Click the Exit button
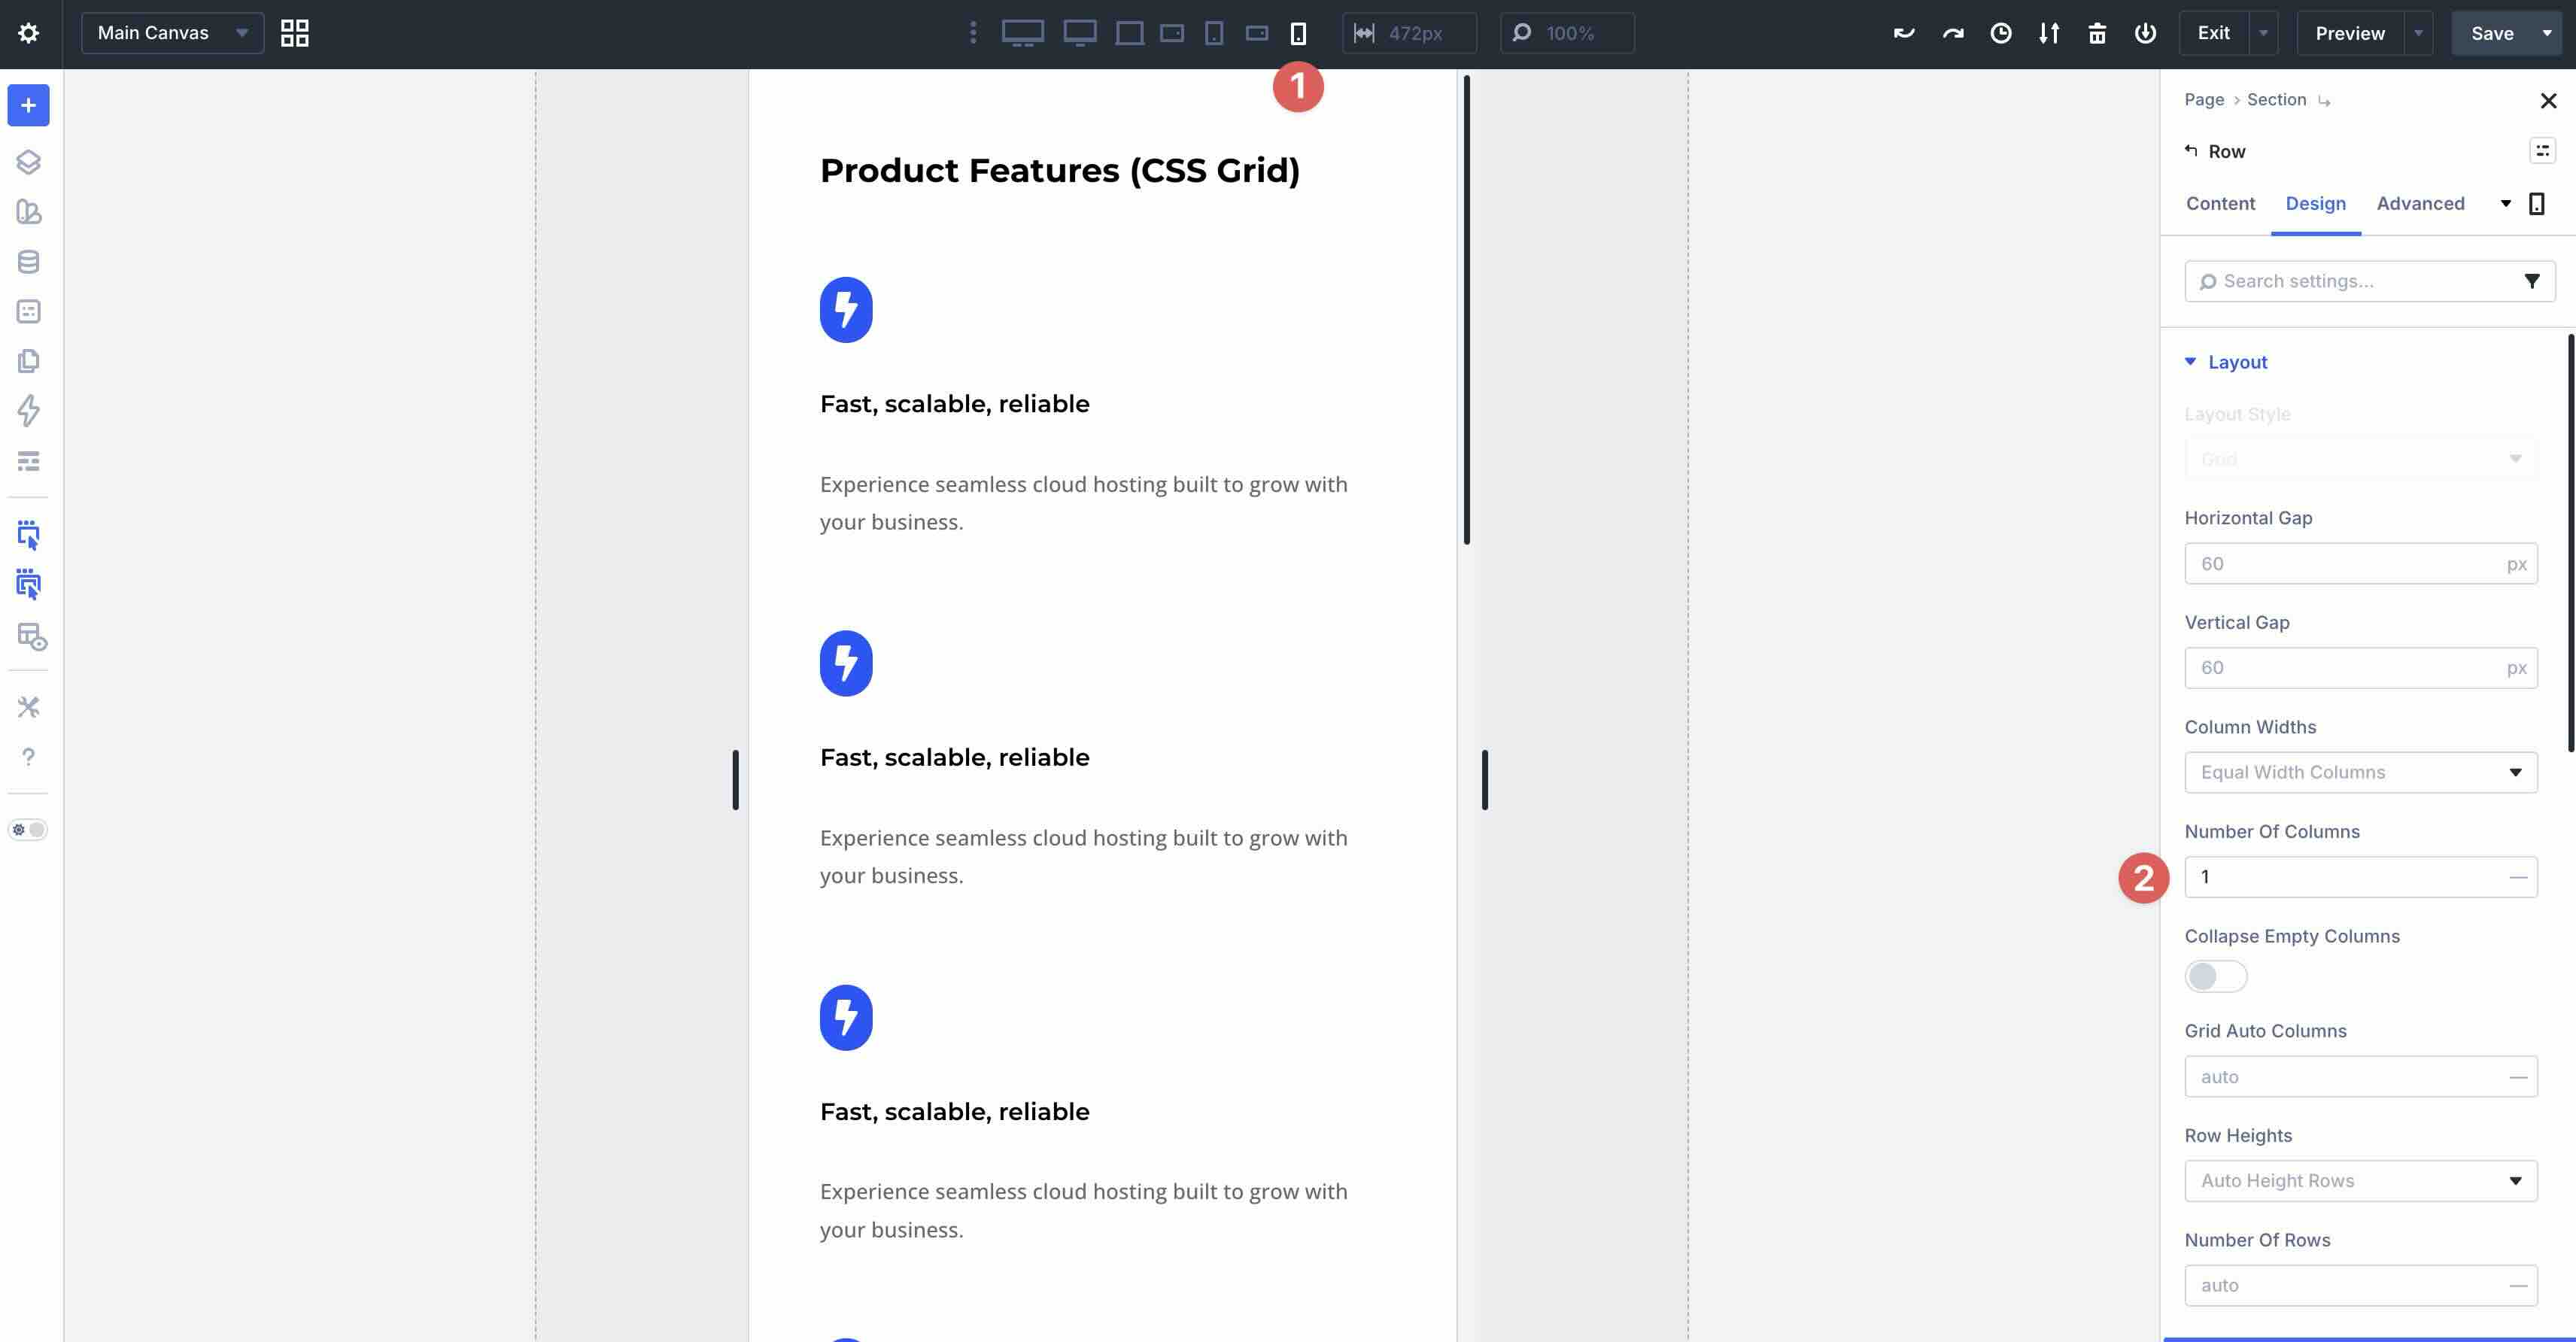 coord(2213,33)
